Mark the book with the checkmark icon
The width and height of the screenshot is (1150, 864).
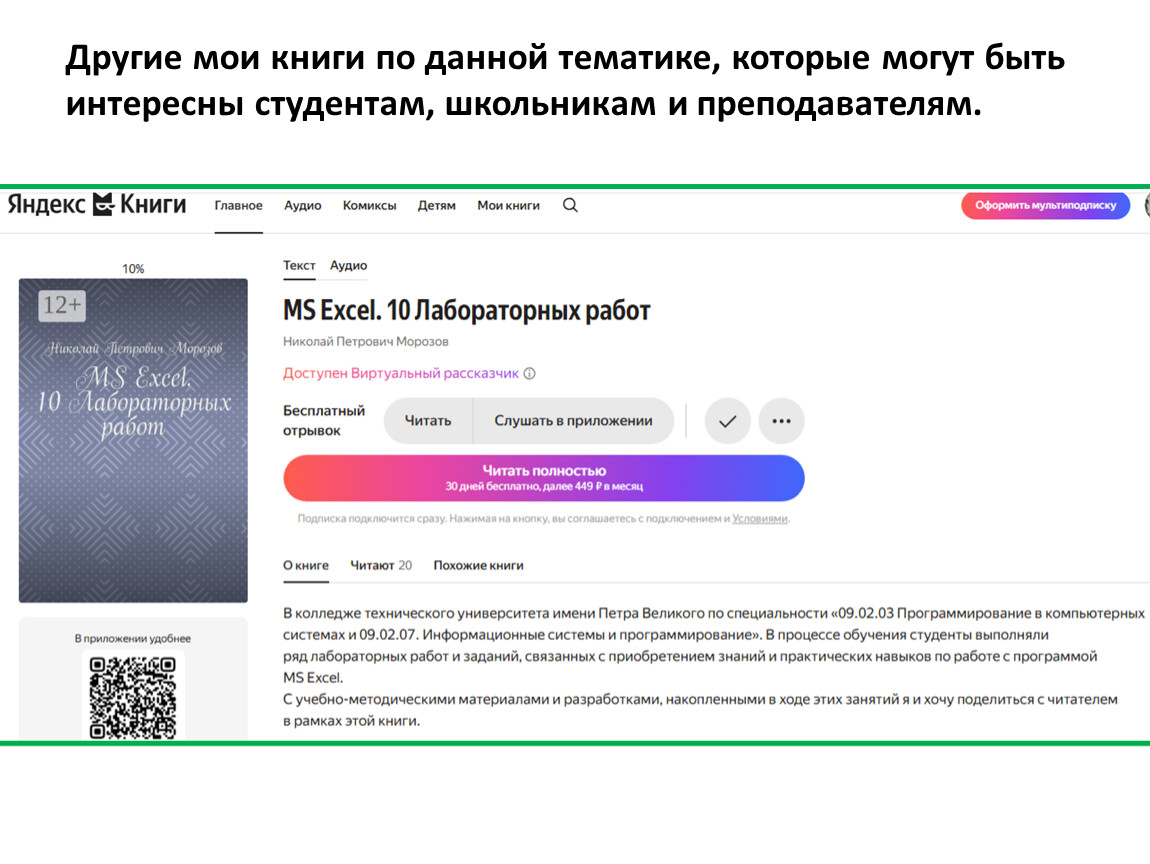(727, 421)
